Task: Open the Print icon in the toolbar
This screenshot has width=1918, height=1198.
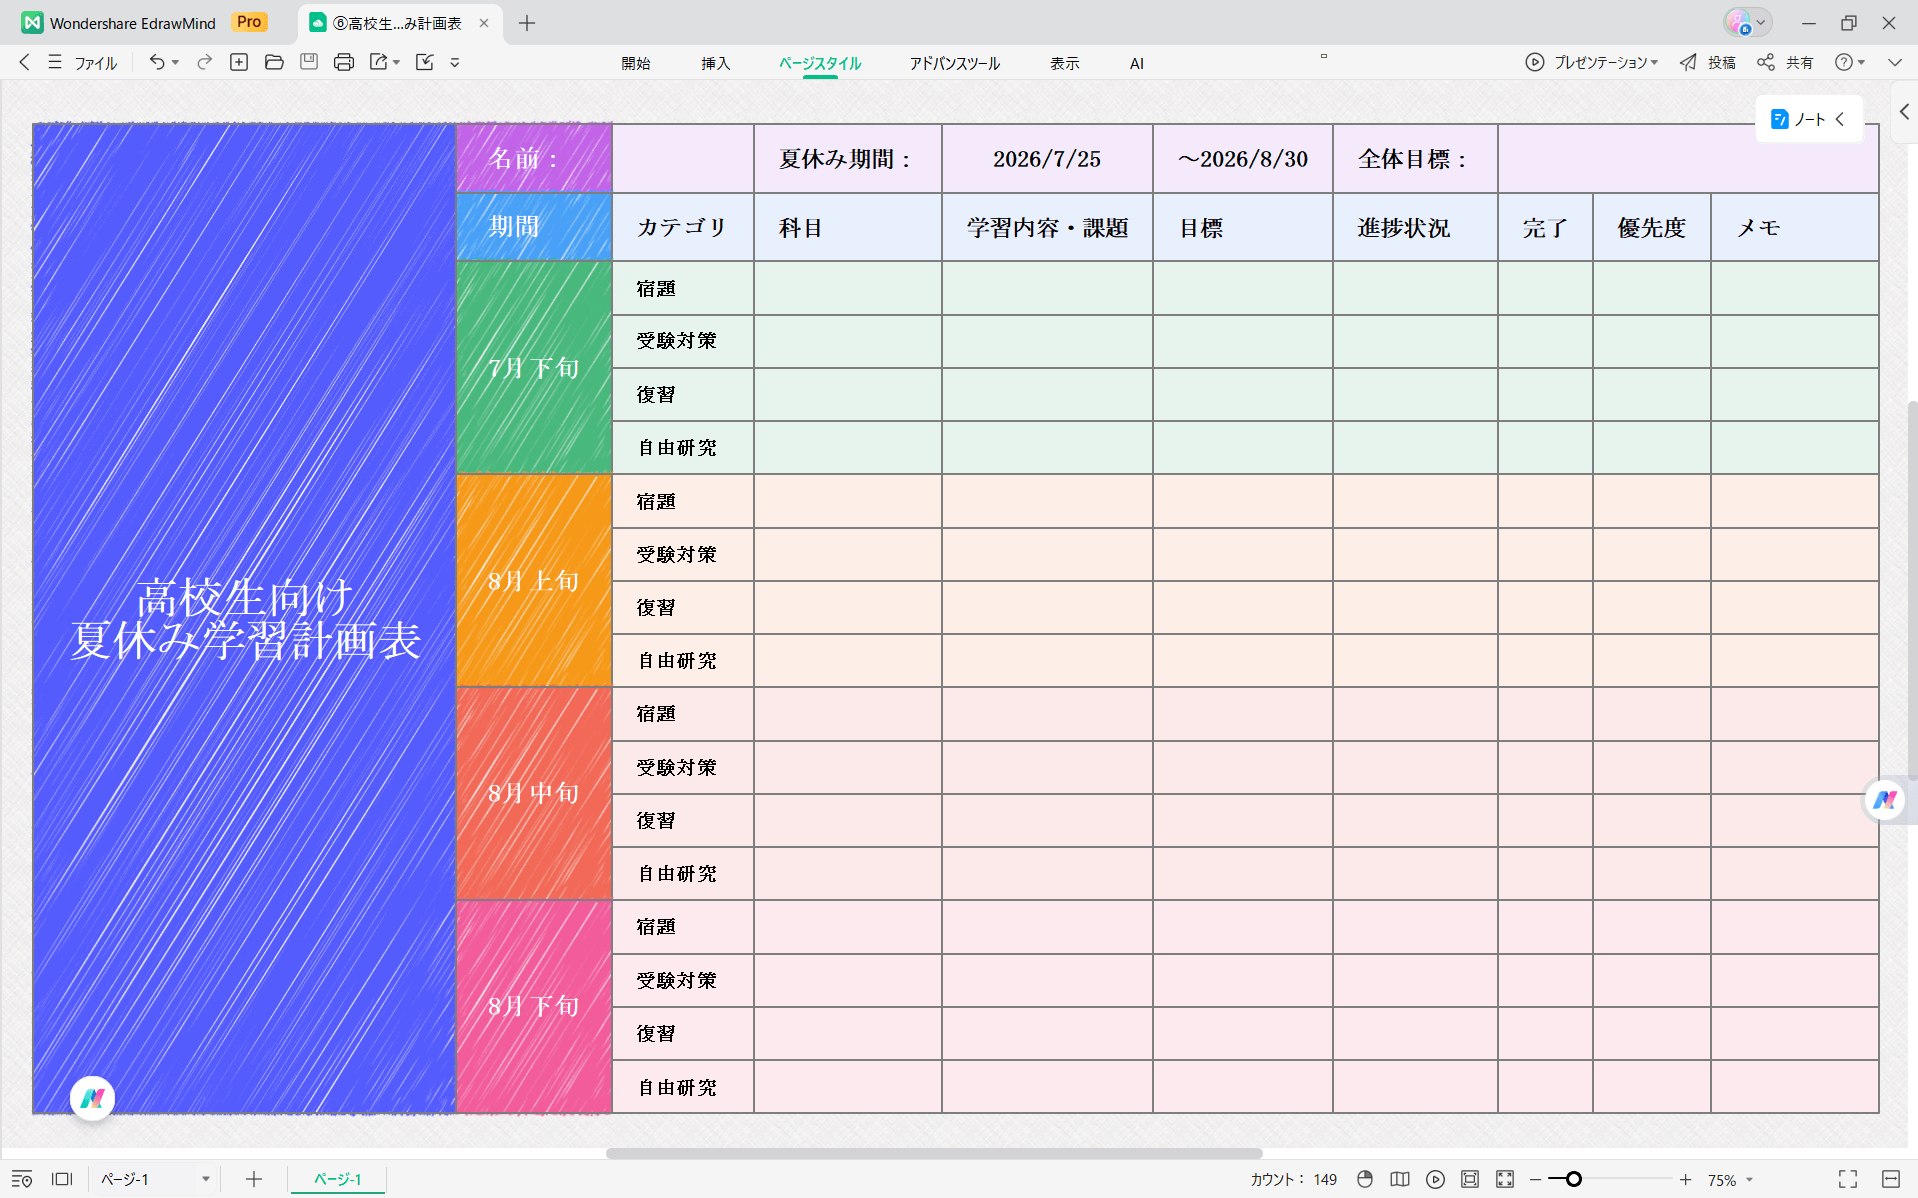Action: point(344,62)
